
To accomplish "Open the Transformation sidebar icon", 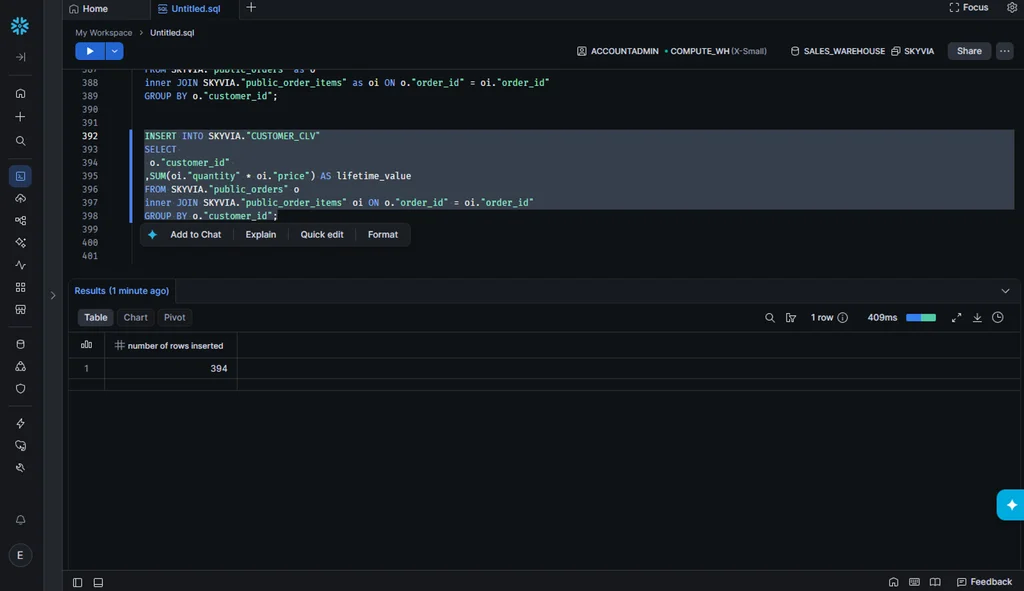I will click(x=20, y=221).
